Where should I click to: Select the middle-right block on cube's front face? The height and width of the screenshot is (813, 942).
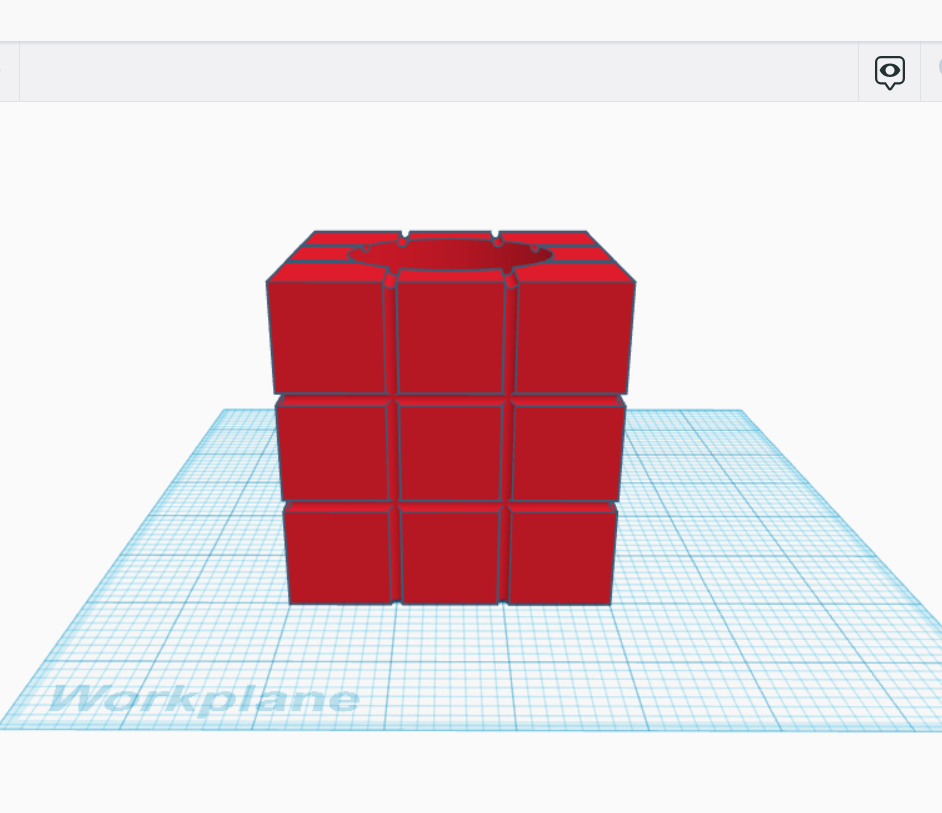tap(568, 452)
